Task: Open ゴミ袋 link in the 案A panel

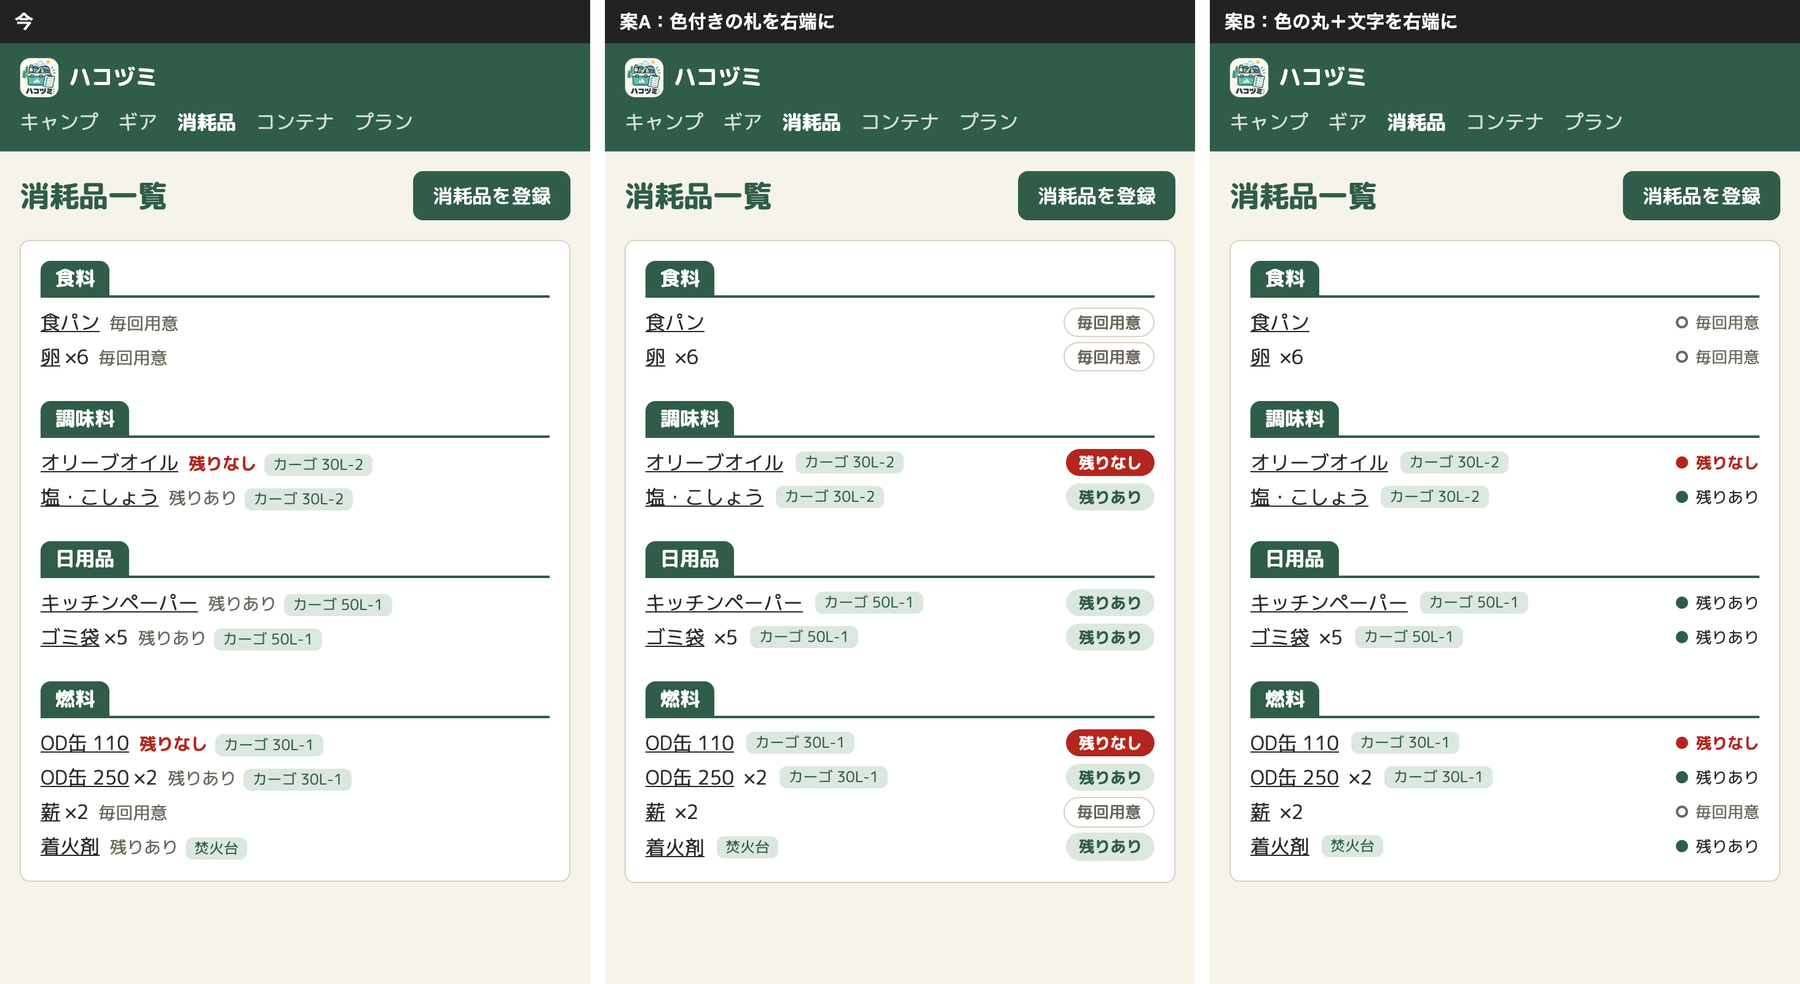Action: click(x=675, y=637)
